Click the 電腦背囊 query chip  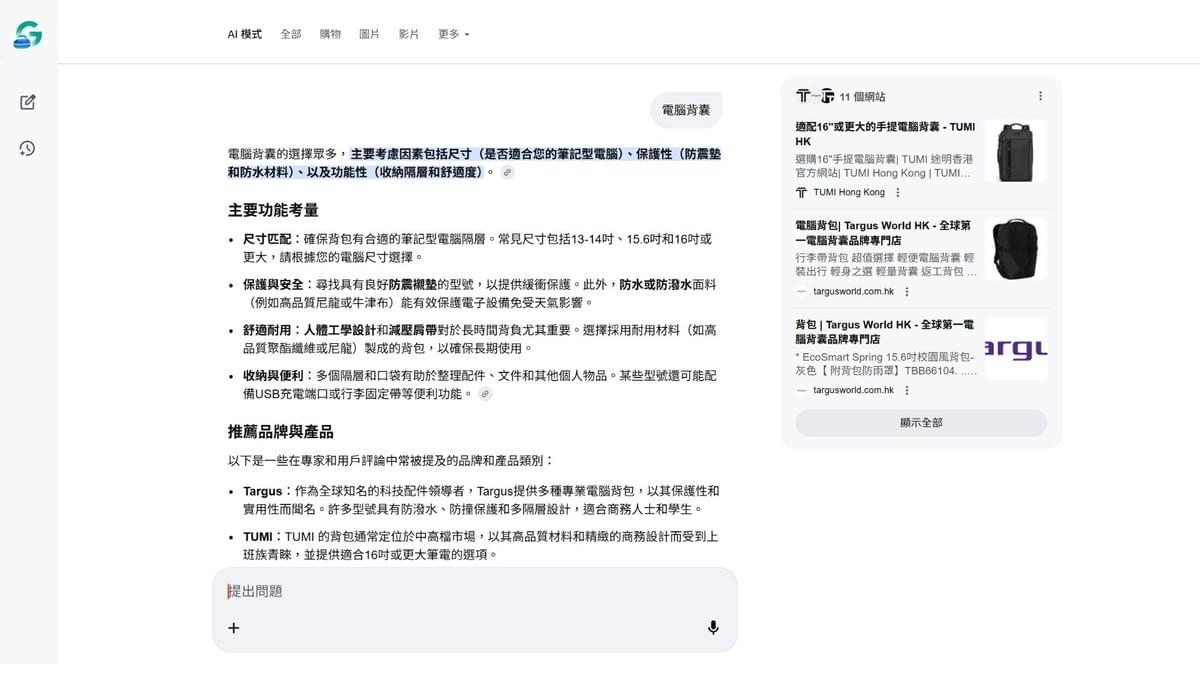685,110
